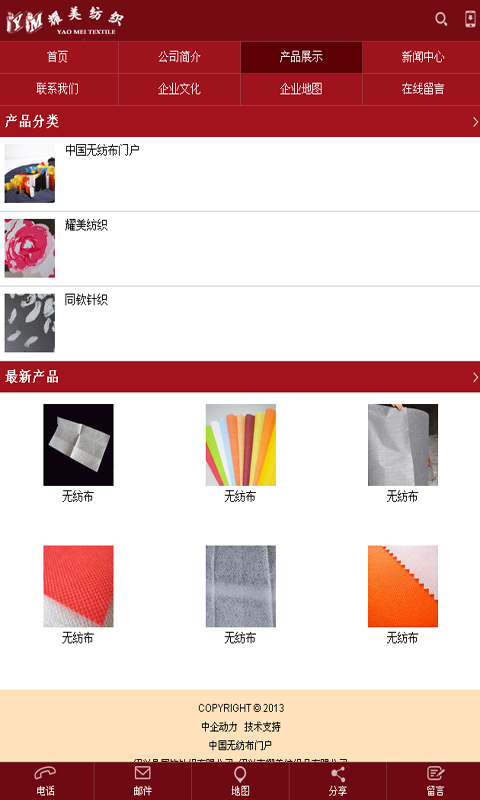Open the 在线留言 menu item
This screenshot has width=480, height=800.
pos(421,89)
